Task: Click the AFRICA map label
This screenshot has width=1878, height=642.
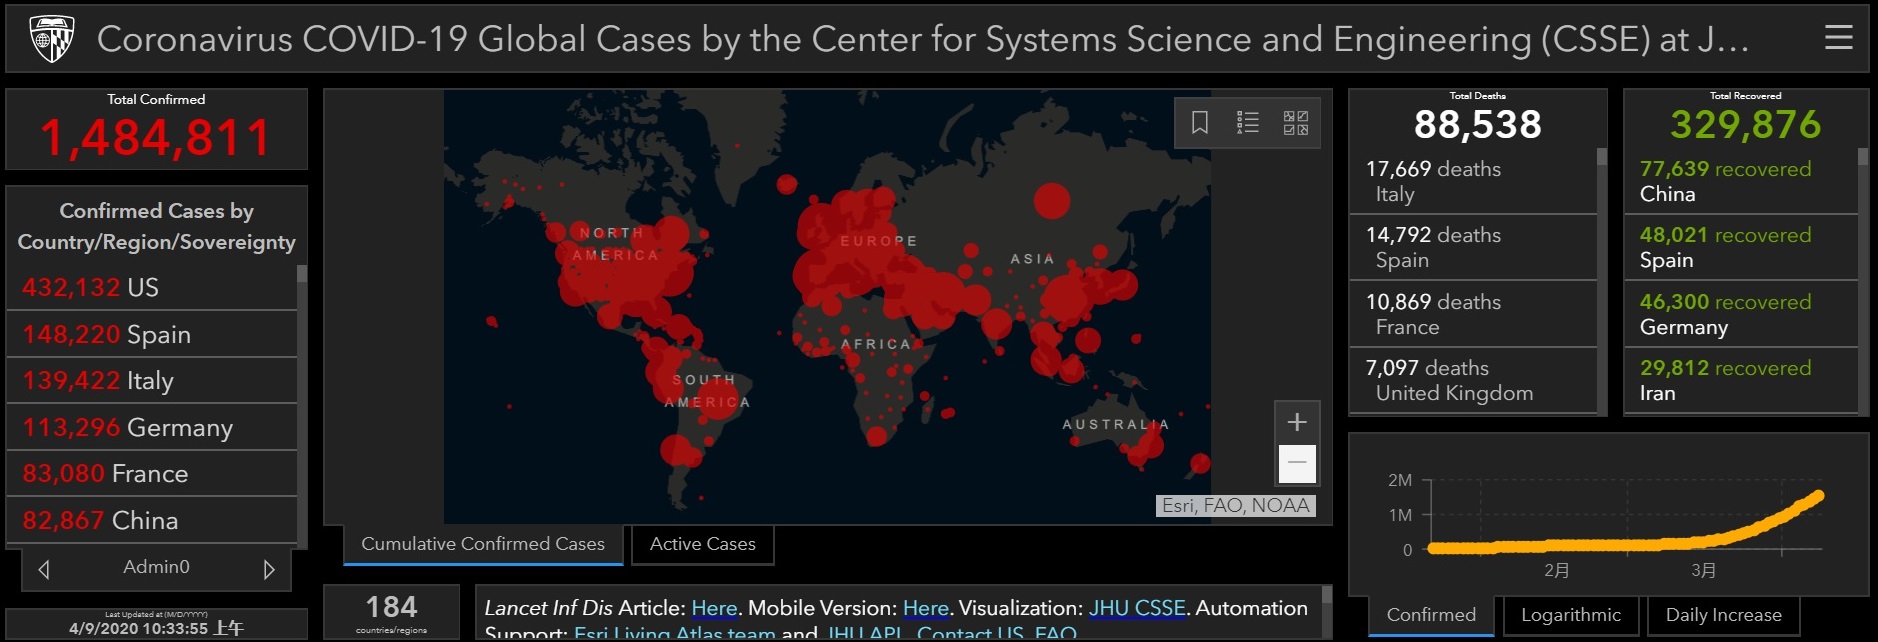Action: coord(876,343)
